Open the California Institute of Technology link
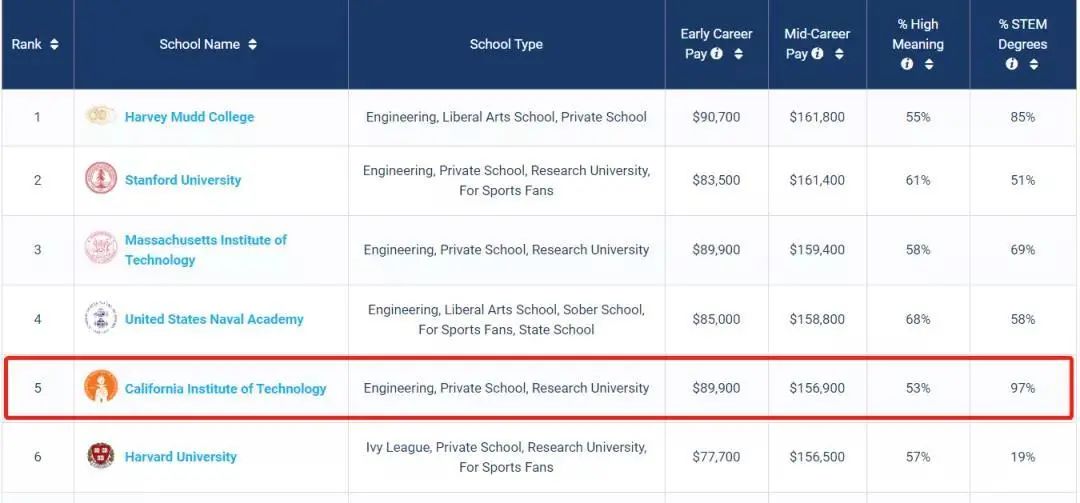Image resolution: width=1080 pixels, height=503 pixels. coord(225,388)
